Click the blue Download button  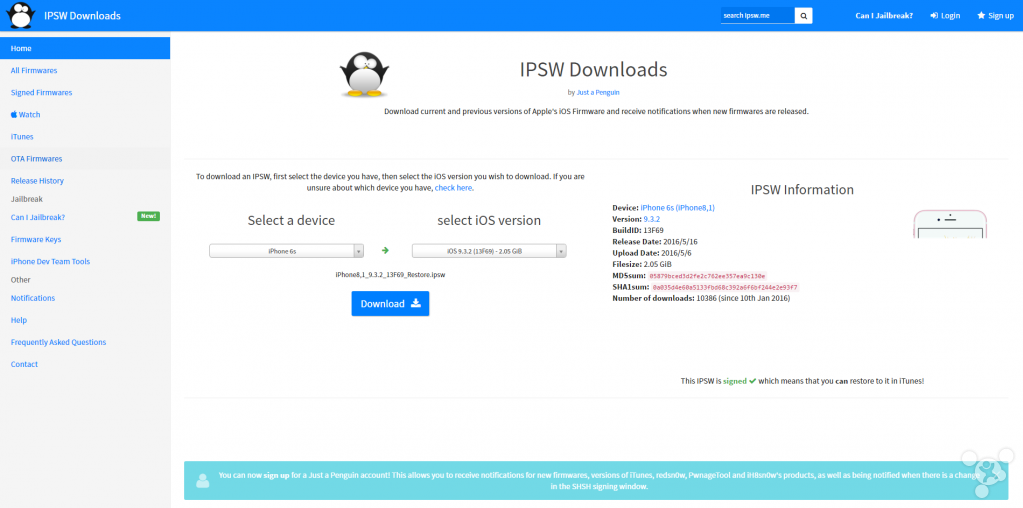(390, 304)
